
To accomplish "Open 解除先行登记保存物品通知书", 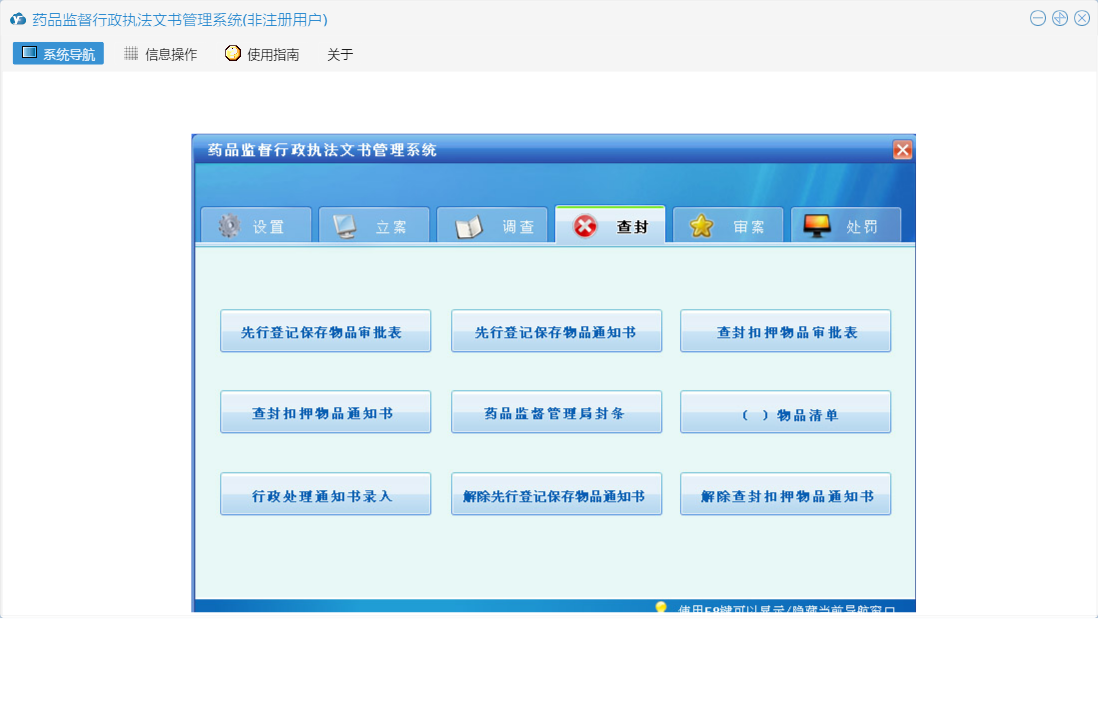I will [x=557, y=494].
